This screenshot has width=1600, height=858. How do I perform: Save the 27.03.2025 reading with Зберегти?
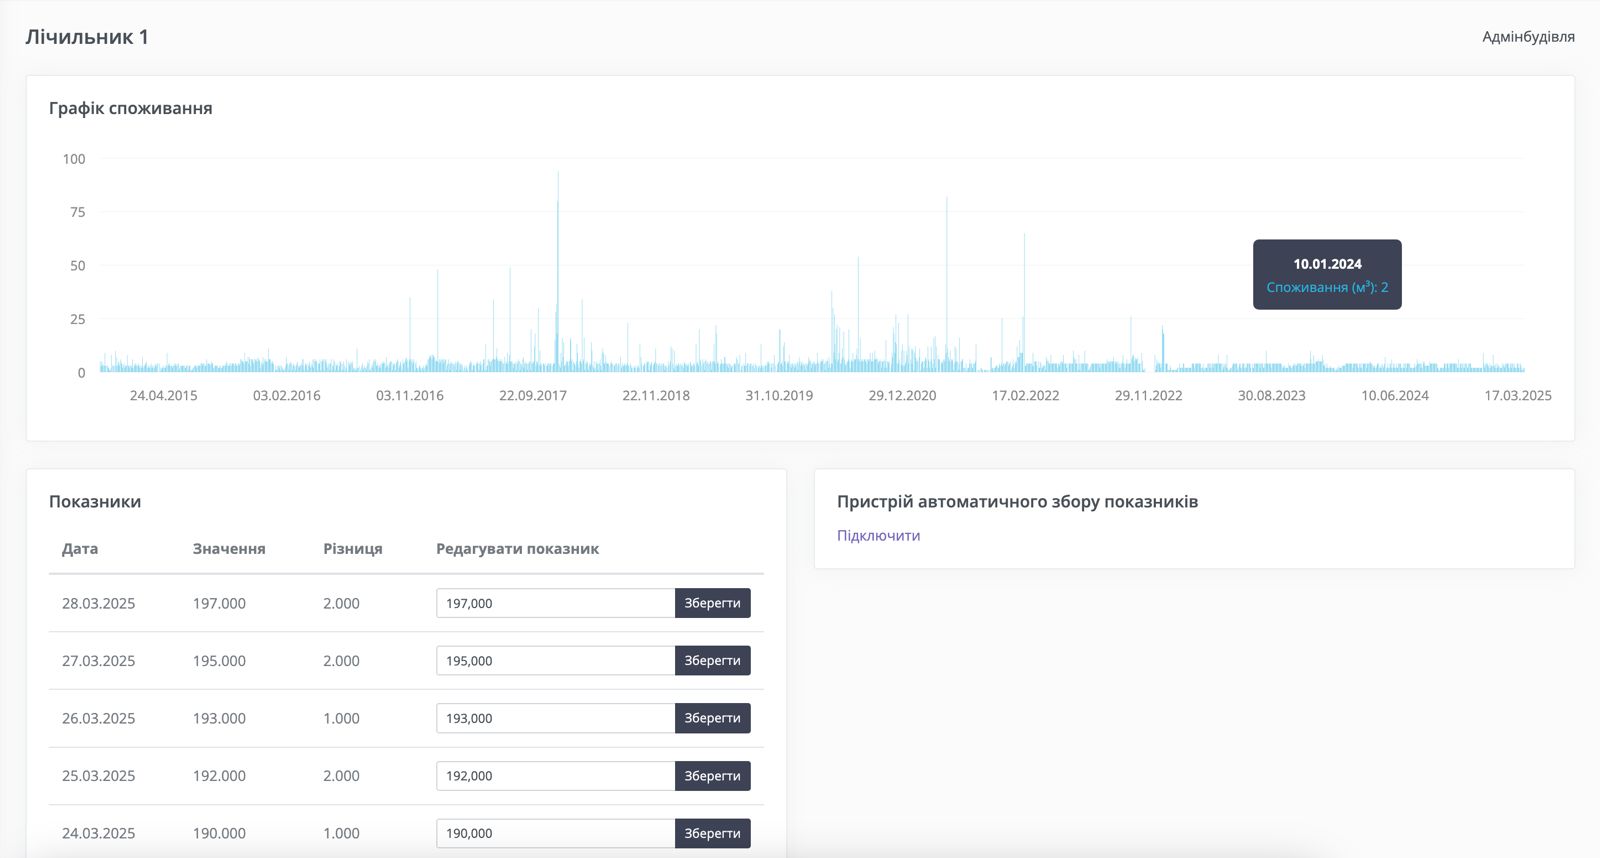712,661
